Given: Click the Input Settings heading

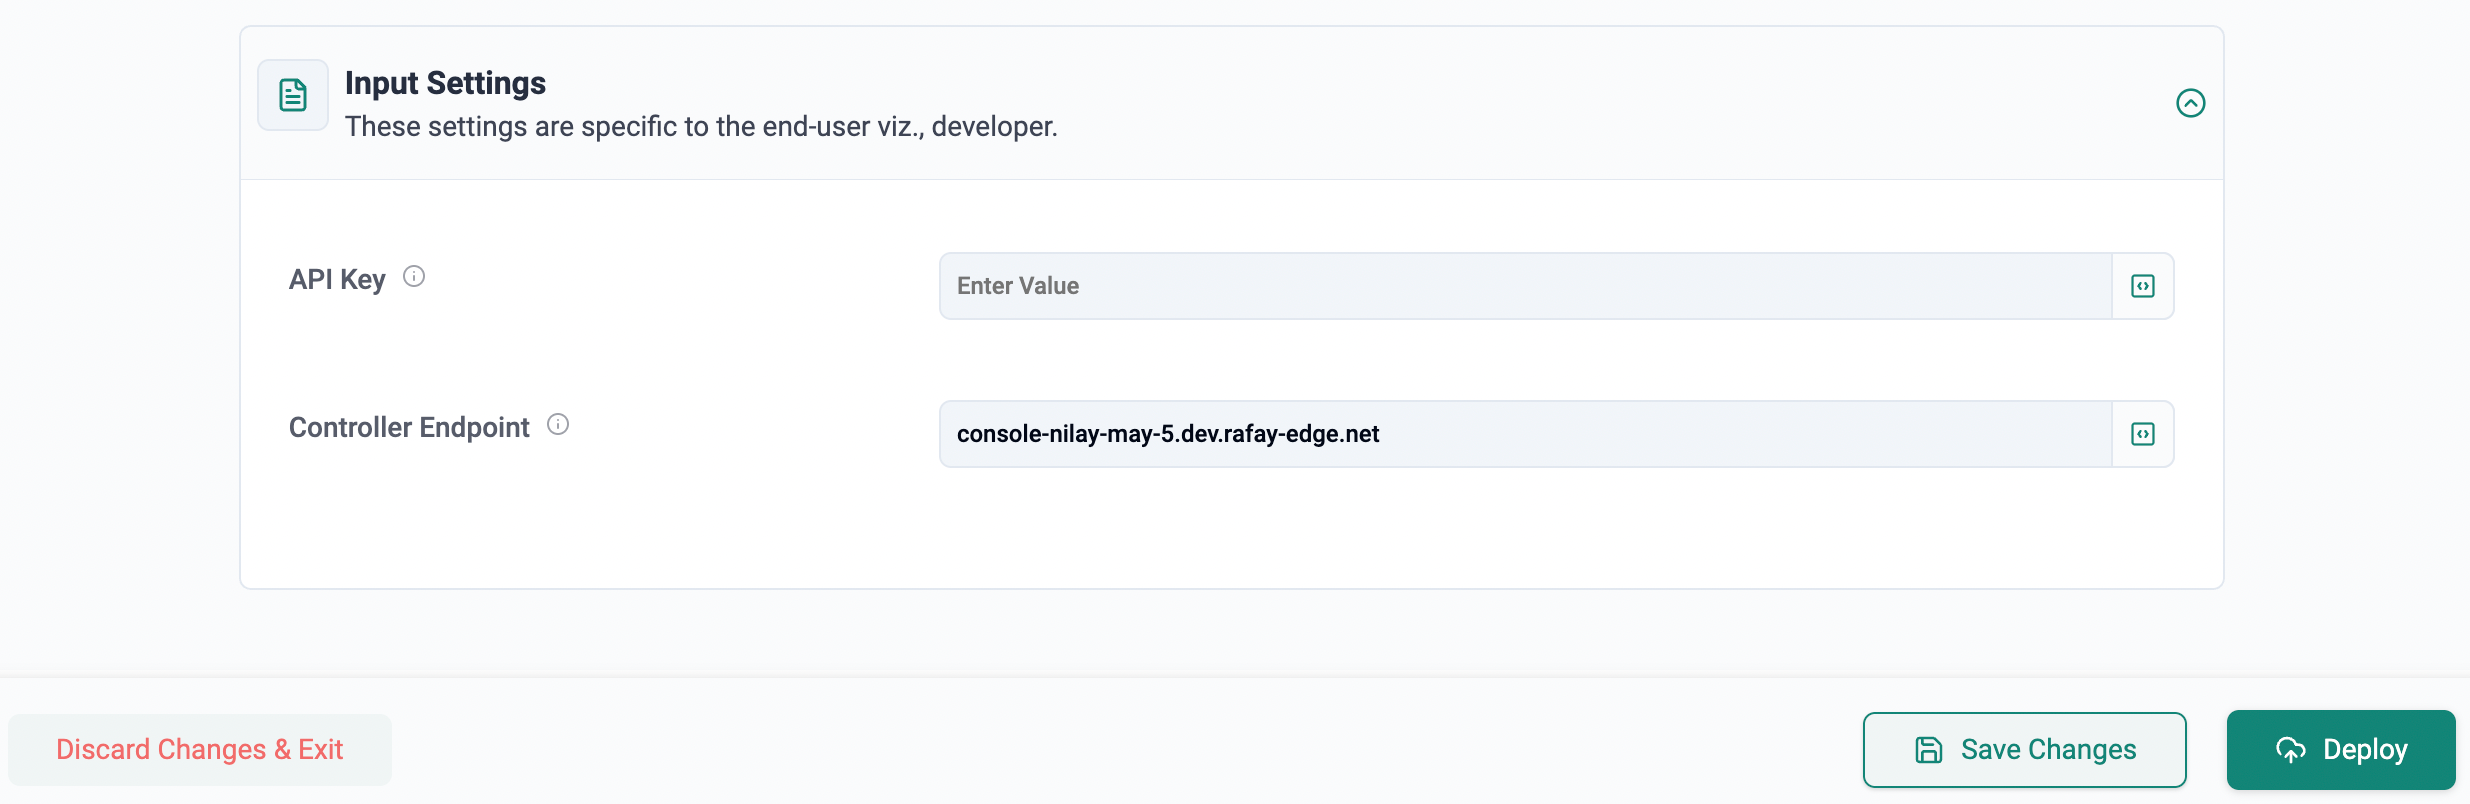Looking at the screenshot, I should 445,83.
